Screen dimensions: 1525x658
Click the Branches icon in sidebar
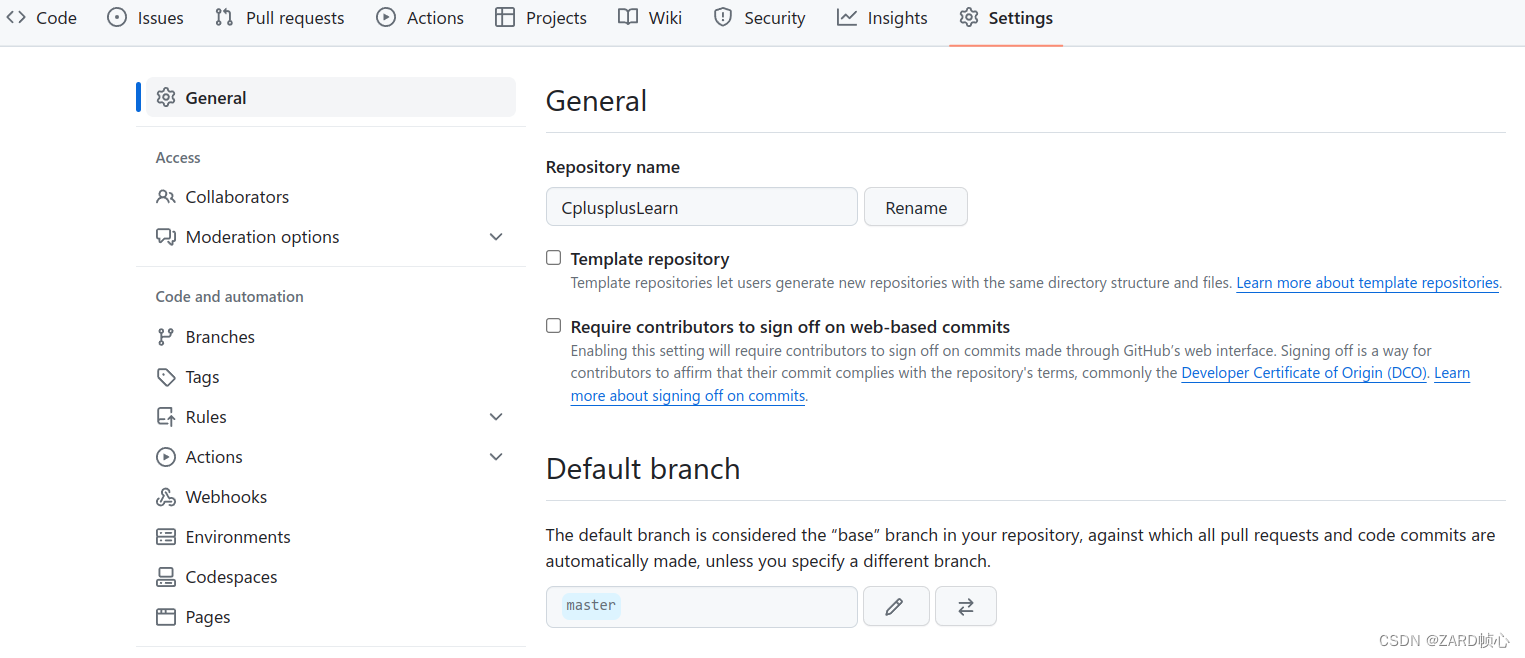(166, 337)
